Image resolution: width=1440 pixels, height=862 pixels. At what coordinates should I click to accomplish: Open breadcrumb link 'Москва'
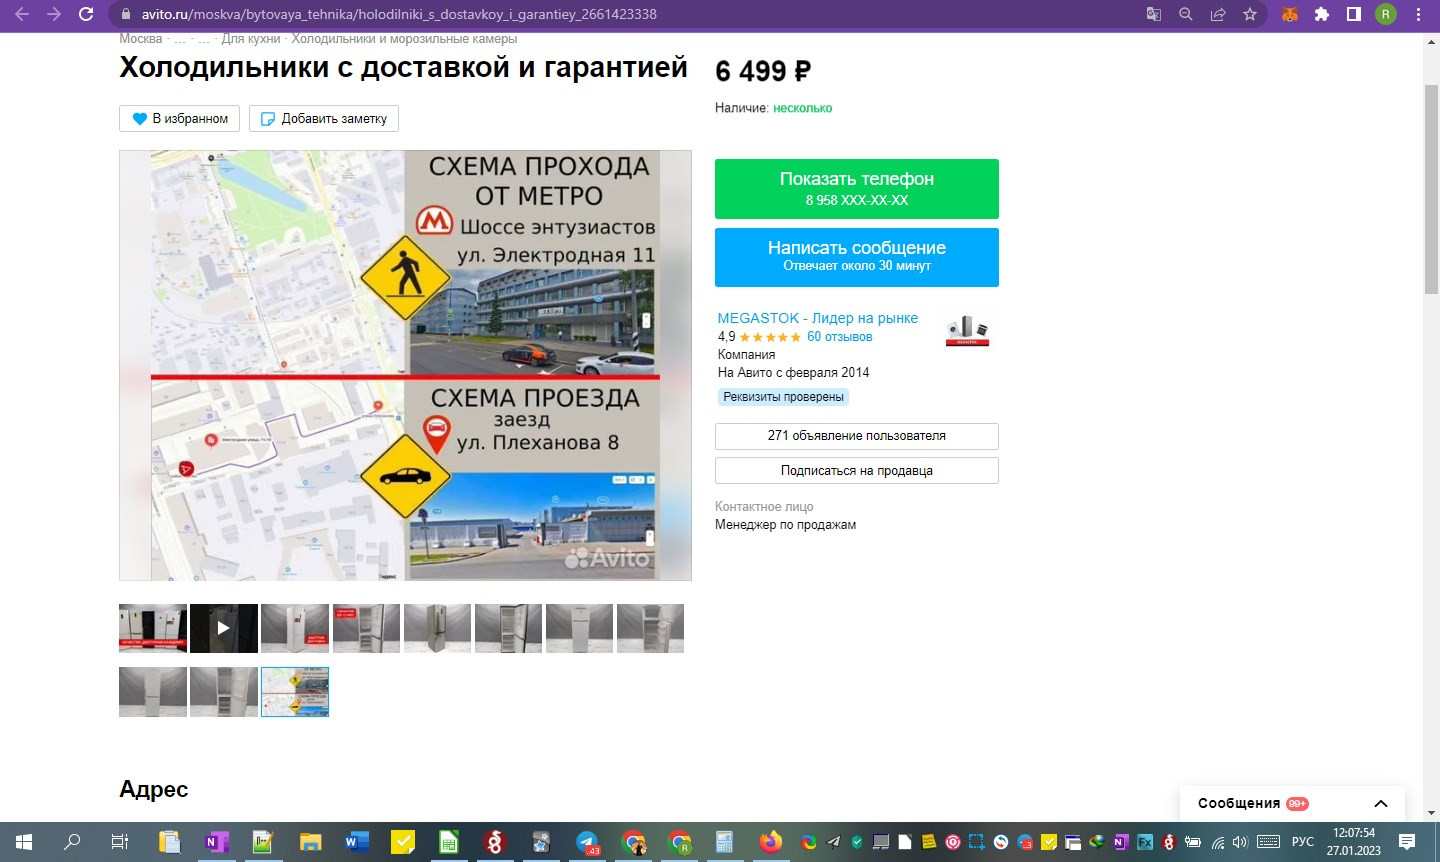click(141, 39)
